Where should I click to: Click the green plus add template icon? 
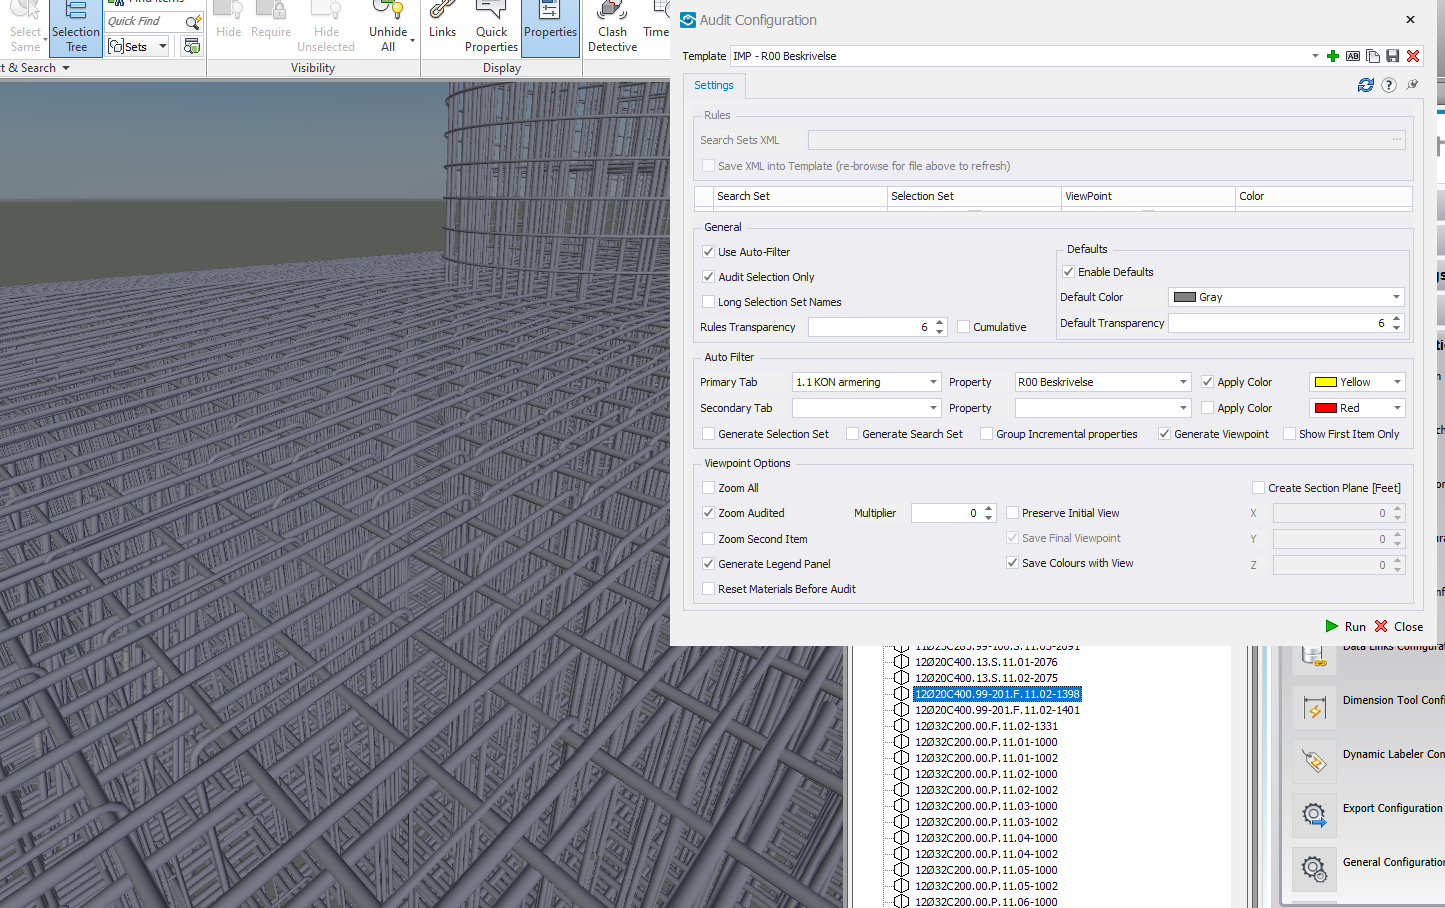click(1333, 56)
